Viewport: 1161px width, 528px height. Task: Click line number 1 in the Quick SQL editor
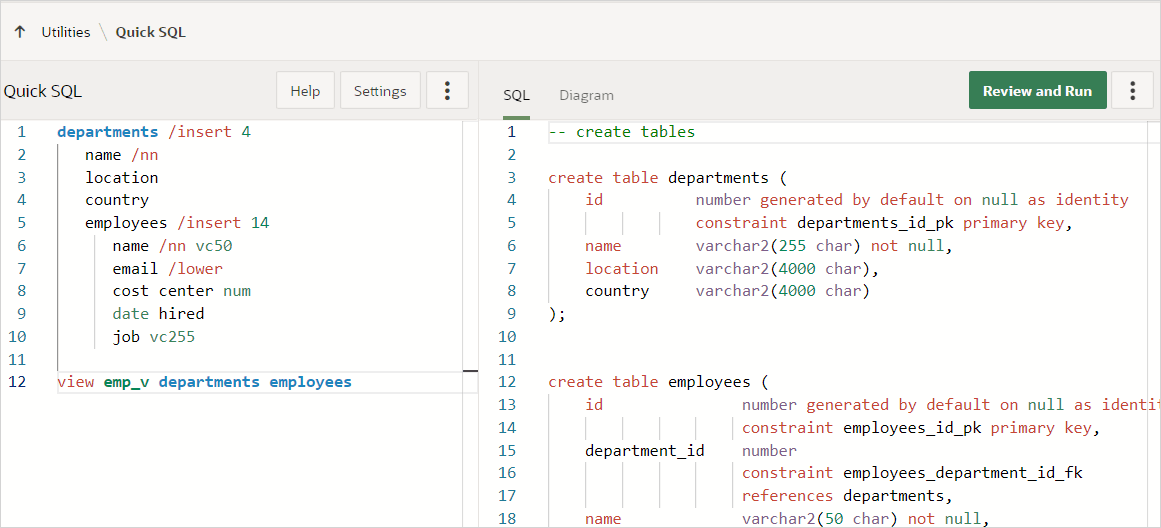21,132
